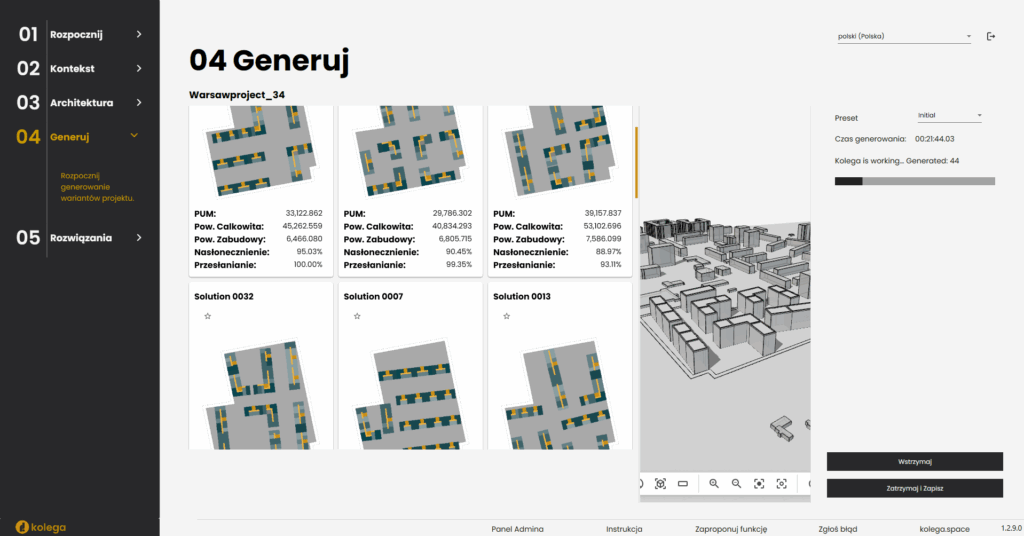Collapse the 04 Generuj sidebar section
Image resolution: width=1024 pixels, height=536 pixels.
(x=134, y=136)
